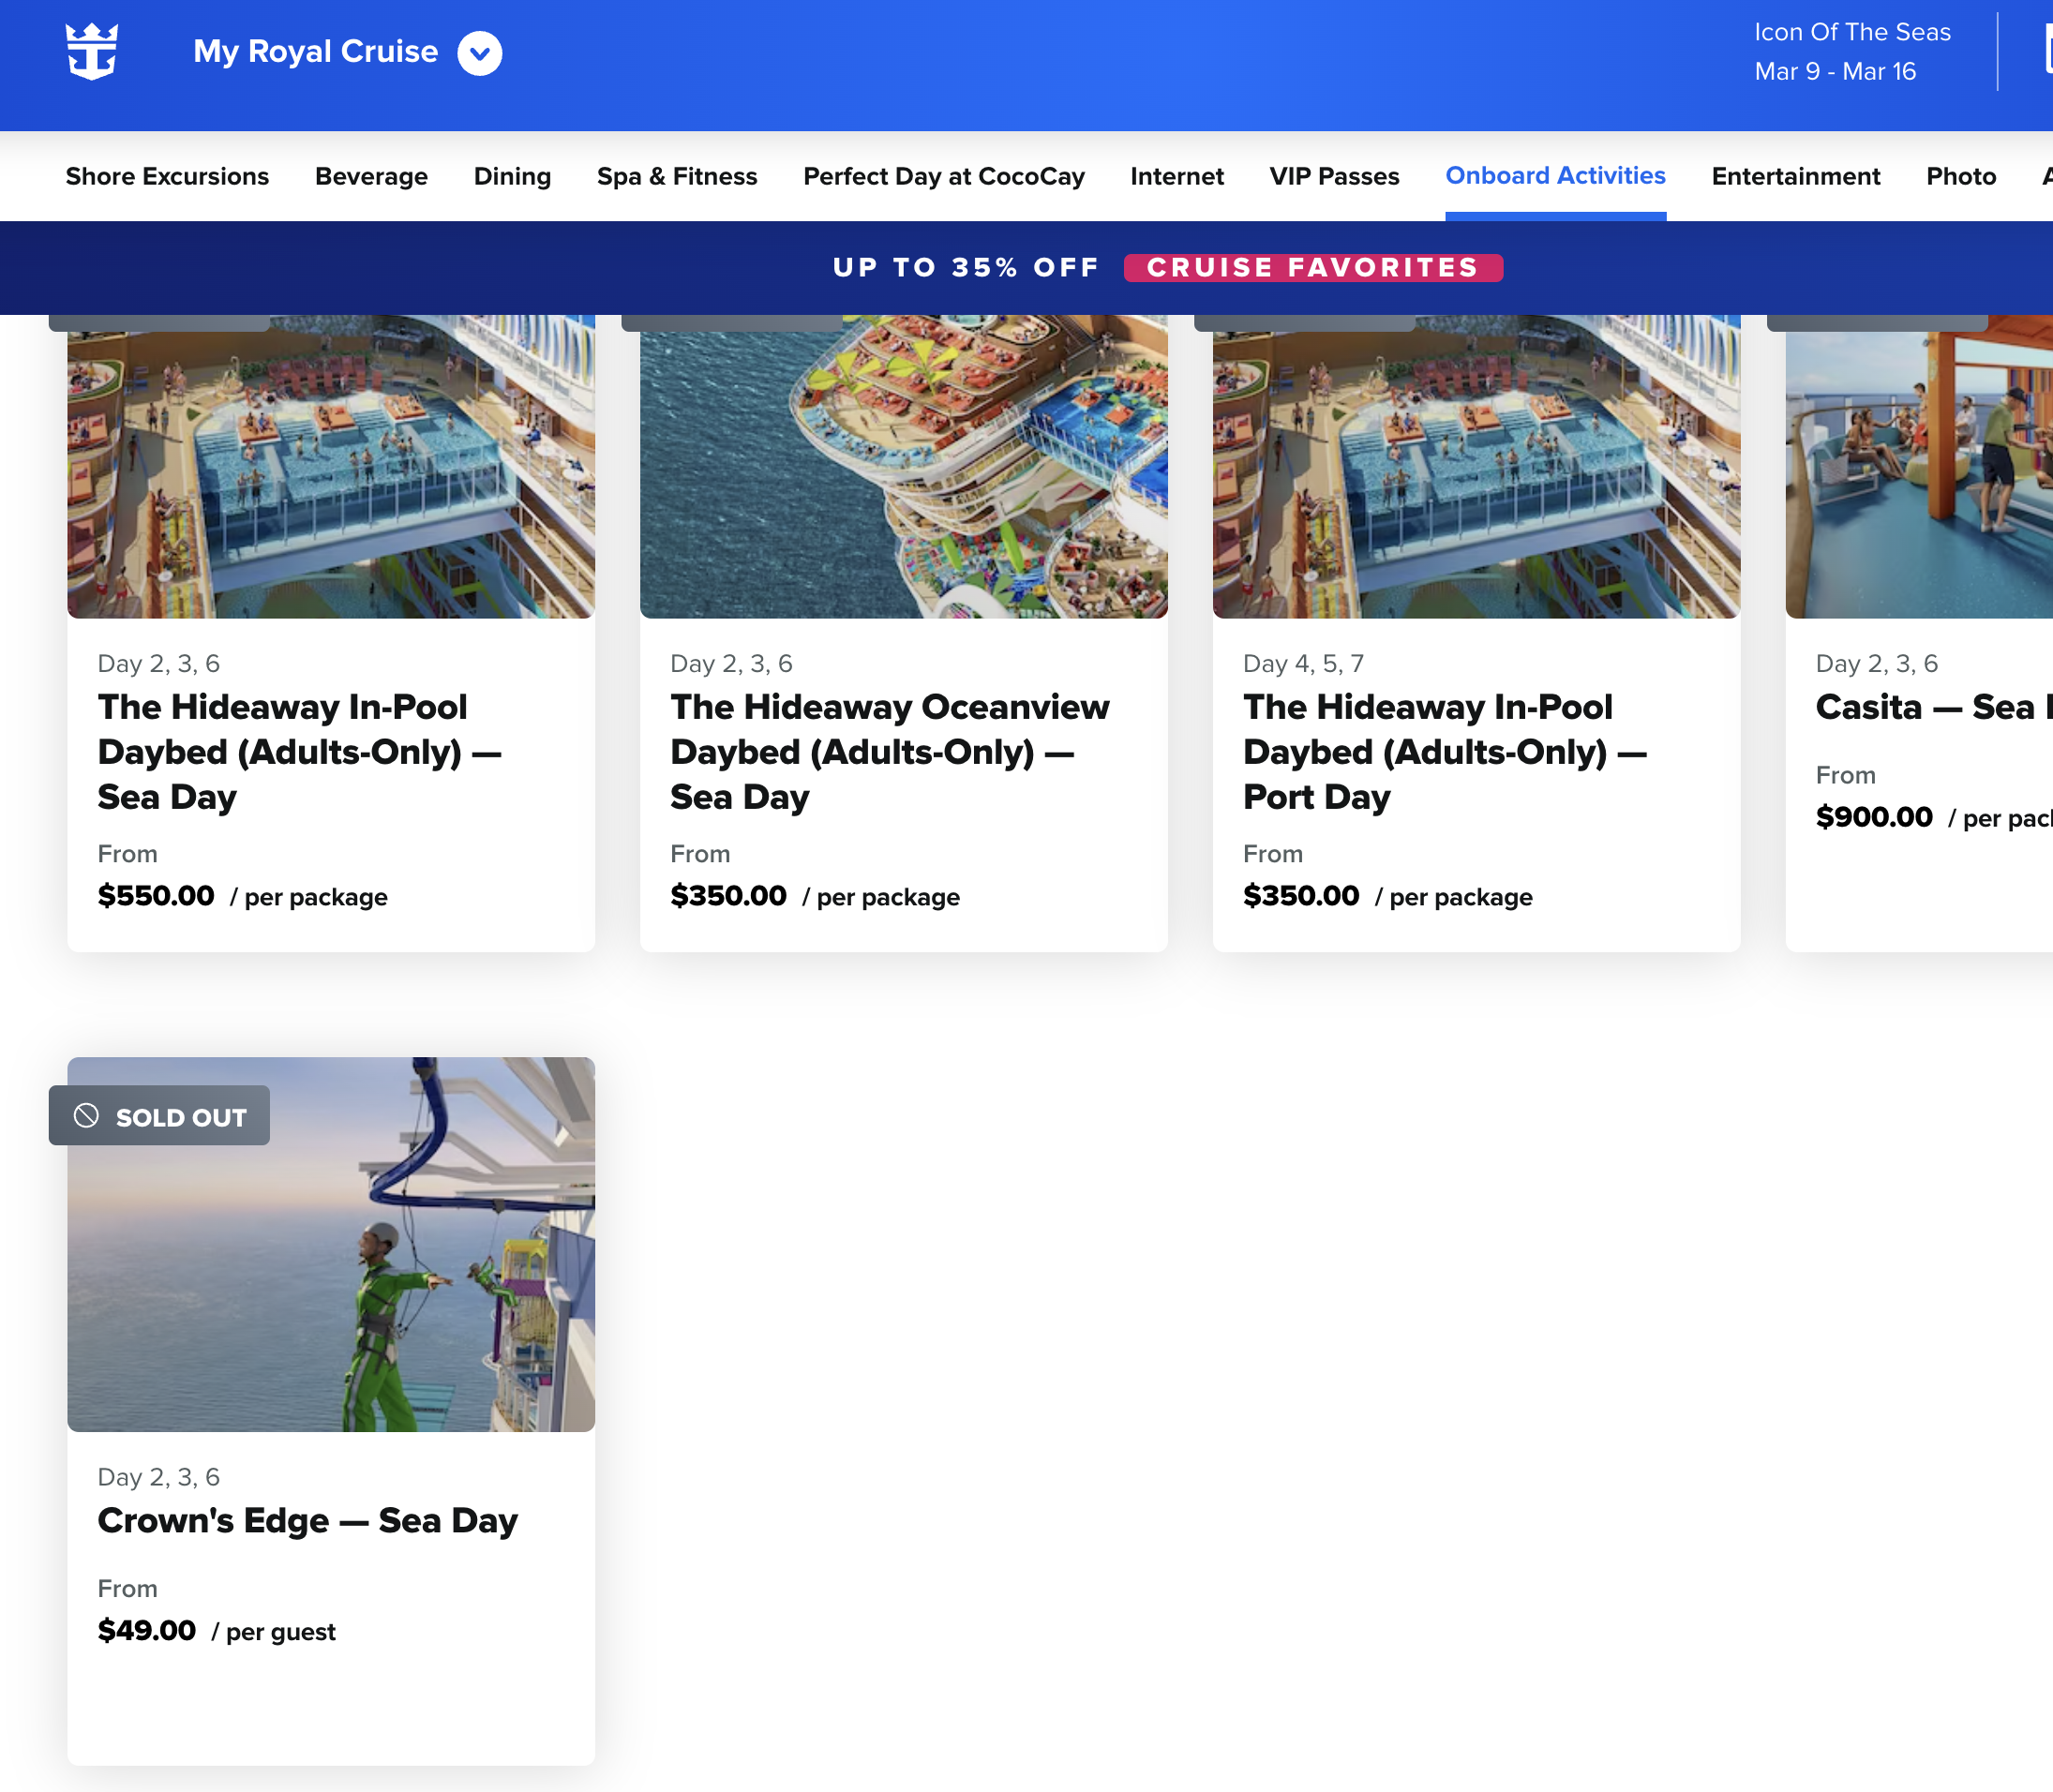2053x1792 pixels.
Task: Open the Casita Sea Day photo
Action: coord(1919,467)
